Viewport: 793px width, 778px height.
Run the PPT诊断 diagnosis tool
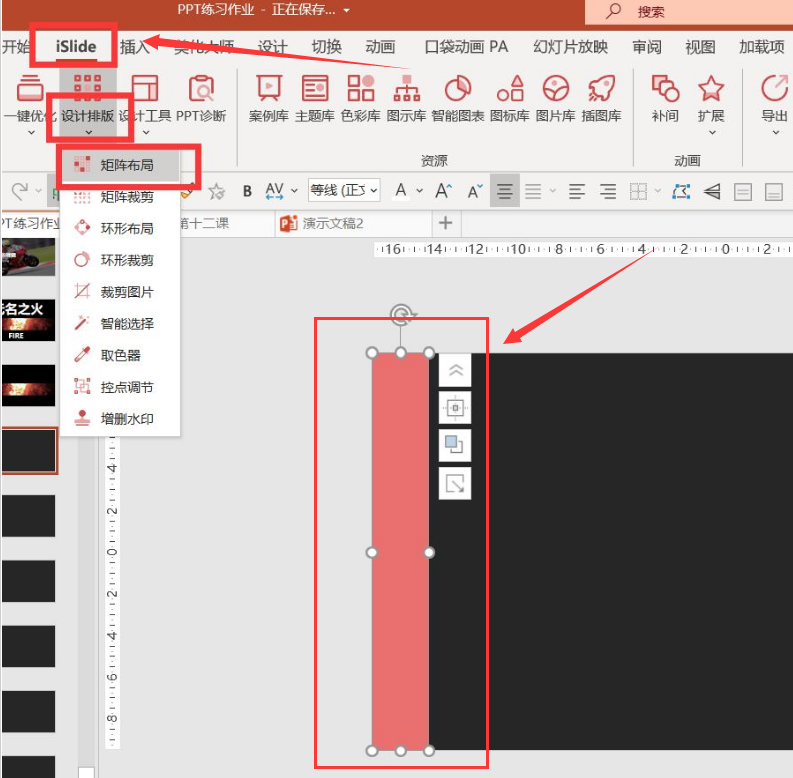point(201,99)
